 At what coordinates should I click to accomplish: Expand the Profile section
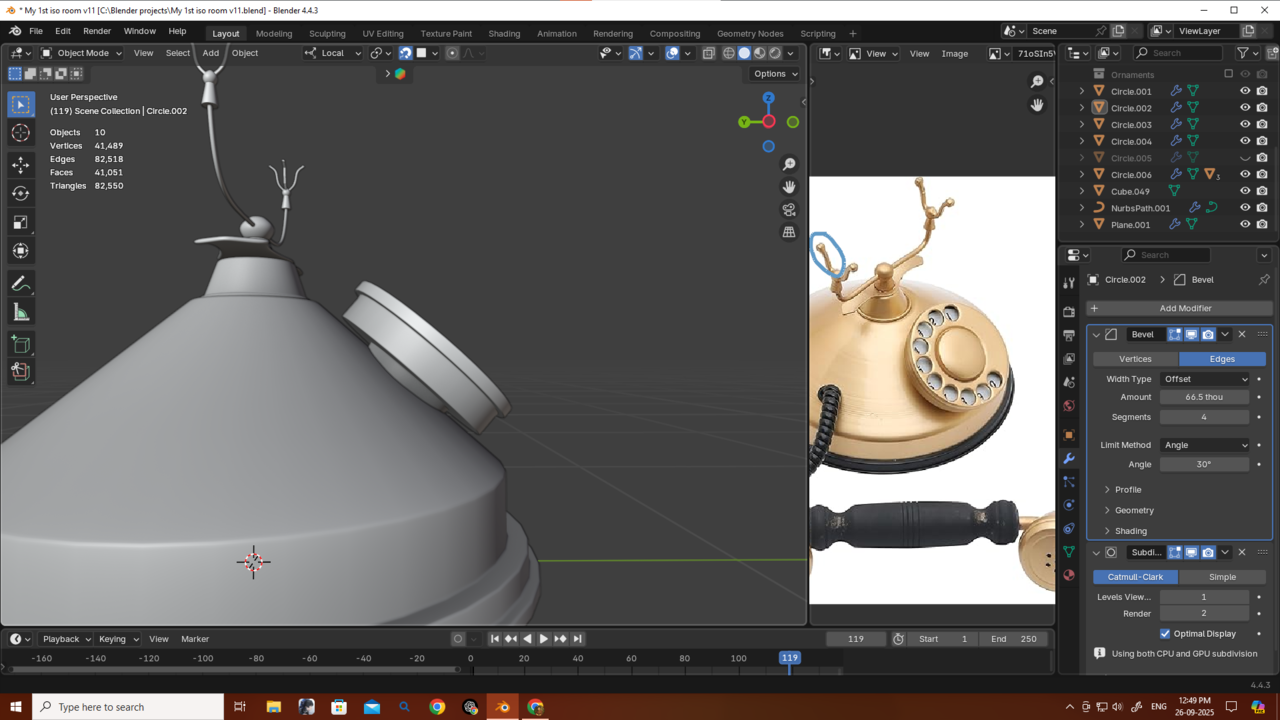1128,490
